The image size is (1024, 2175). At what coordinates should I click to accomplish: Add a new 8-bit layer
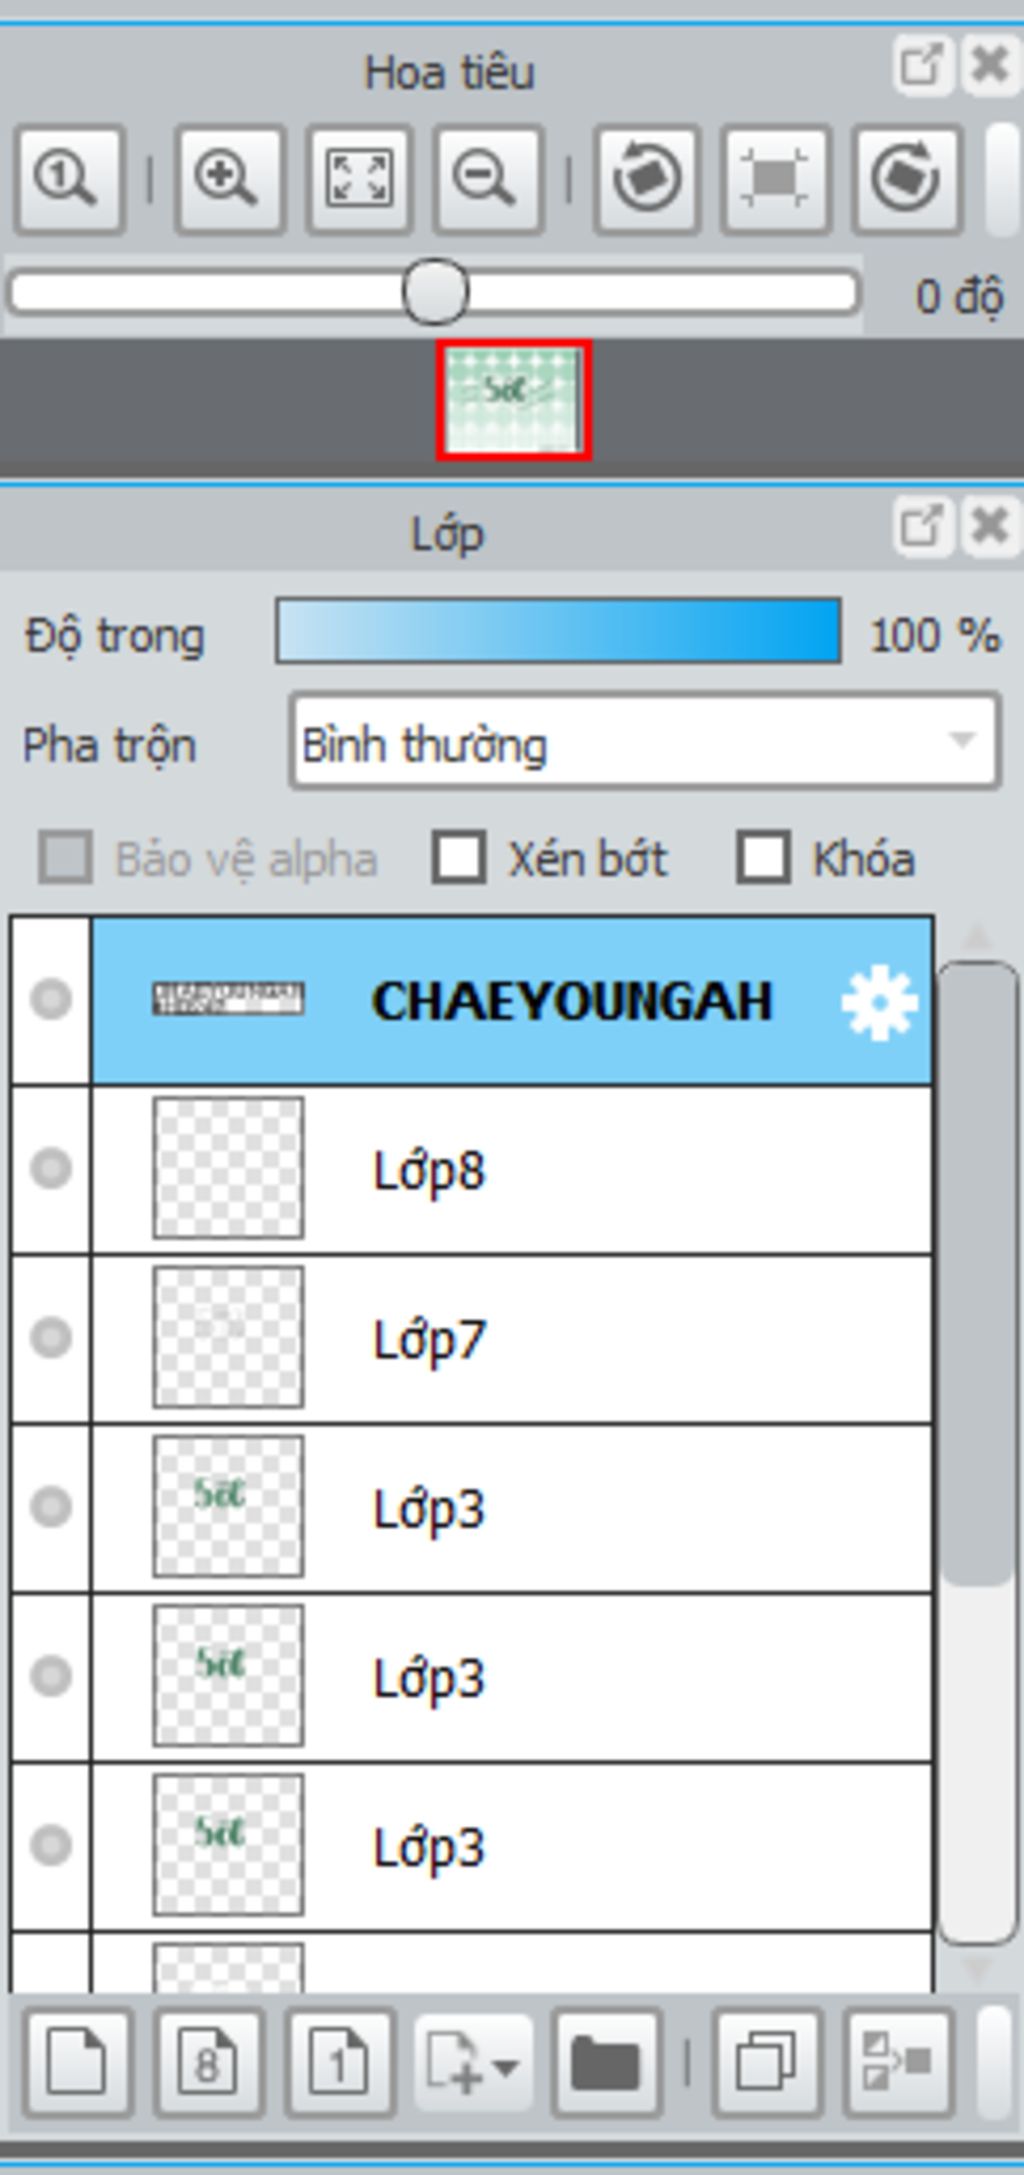pyautogui.click(x=208, y=2062)
